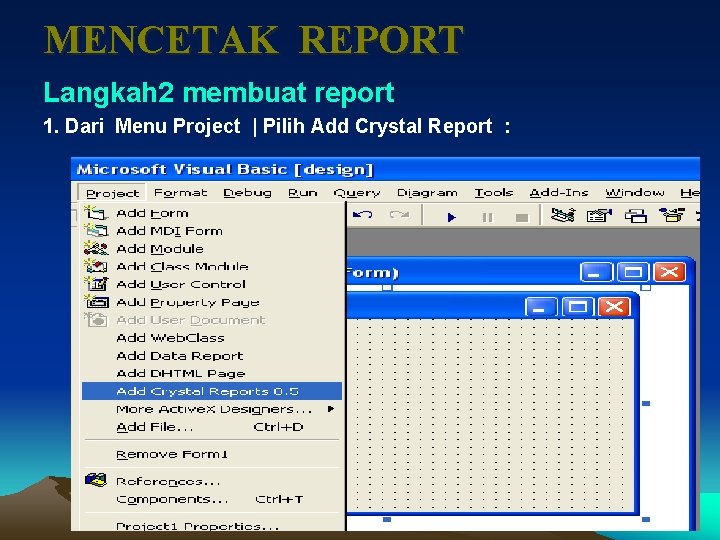Click the Add Module icon

[96, 248]
